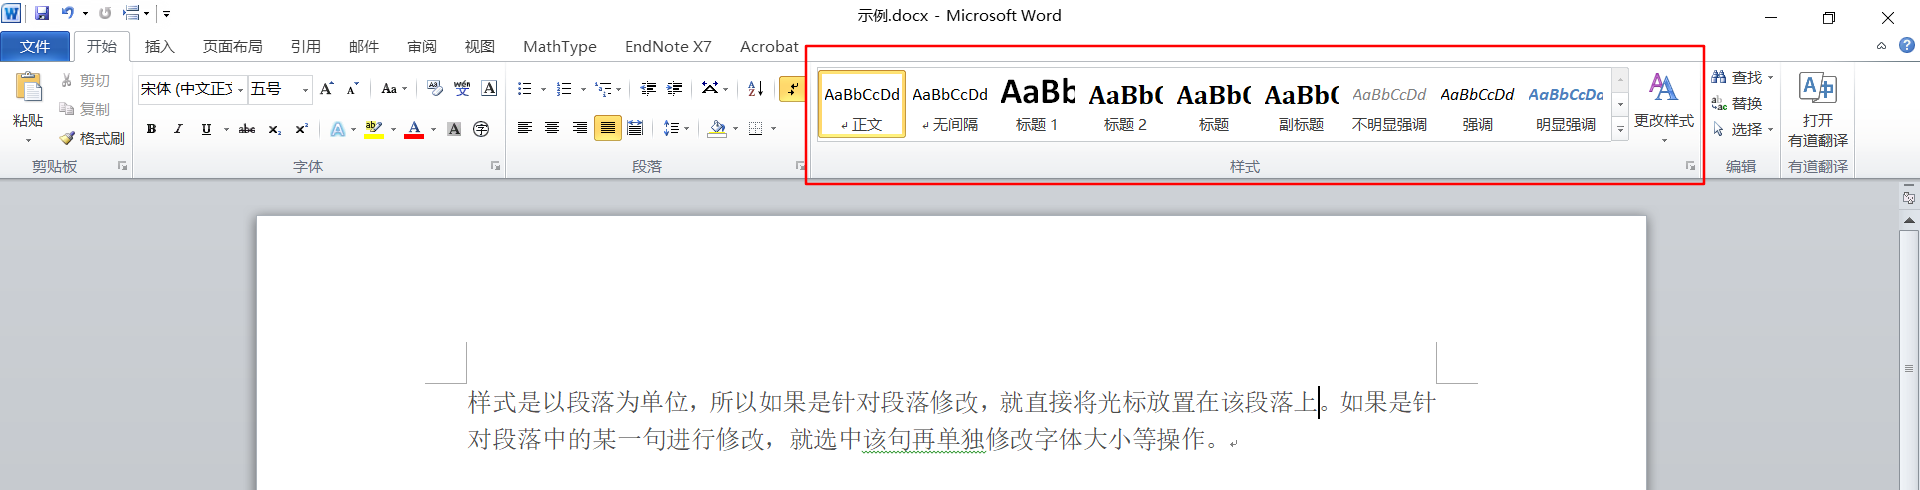The width and height of the screenshot is (1920, 490).
Task: Click the Copy (复制) button
Action: click(x=86, y=109)
